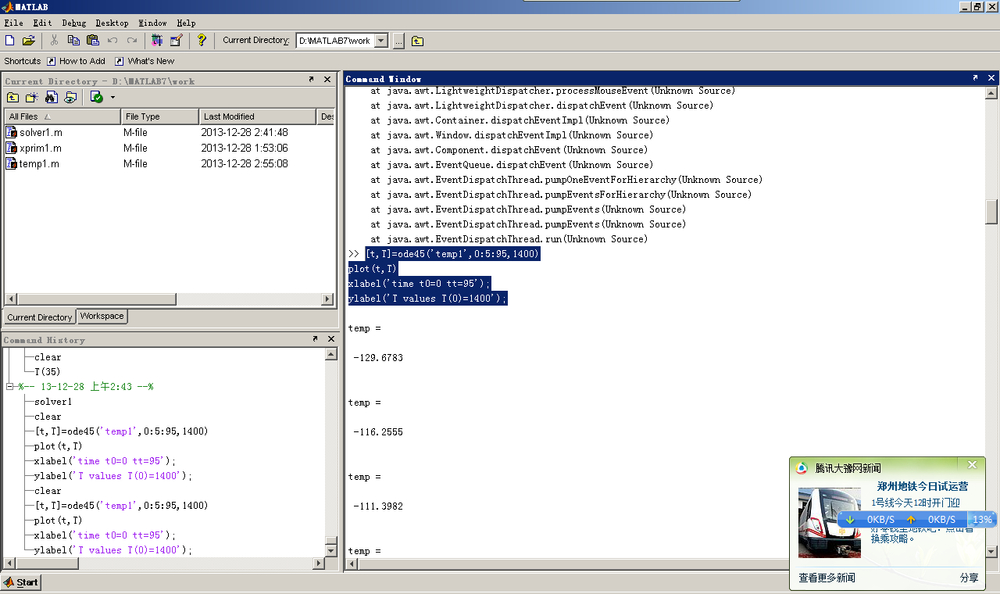Image resolution: width=1000 pixels, height=594 pixels.
Task: Click the -129.6783 value in Command Window
Action: (378, 358)
